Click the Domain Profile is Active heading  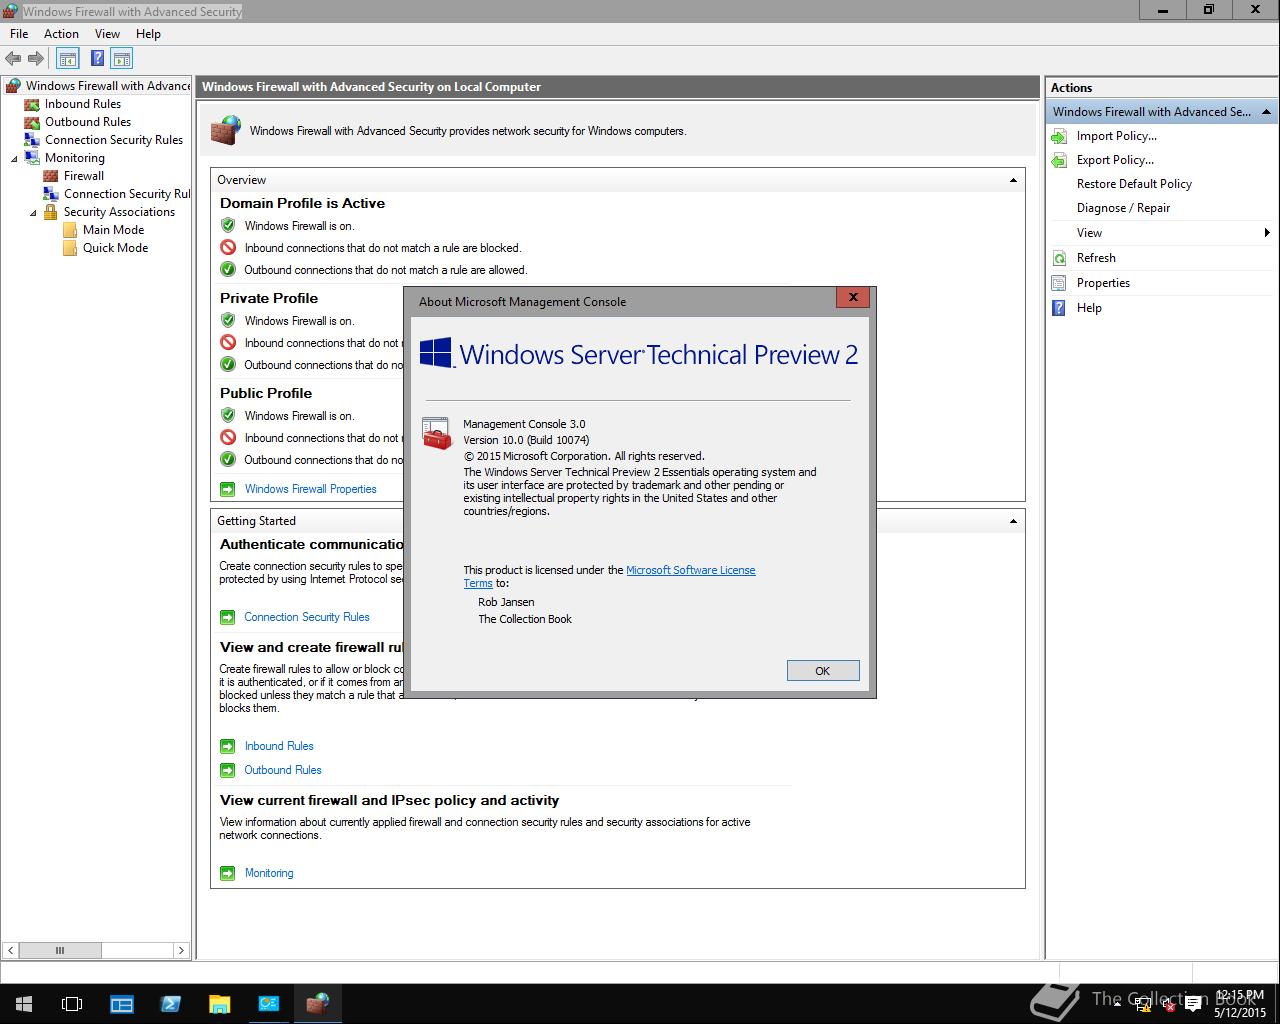[x=302, y=203]
